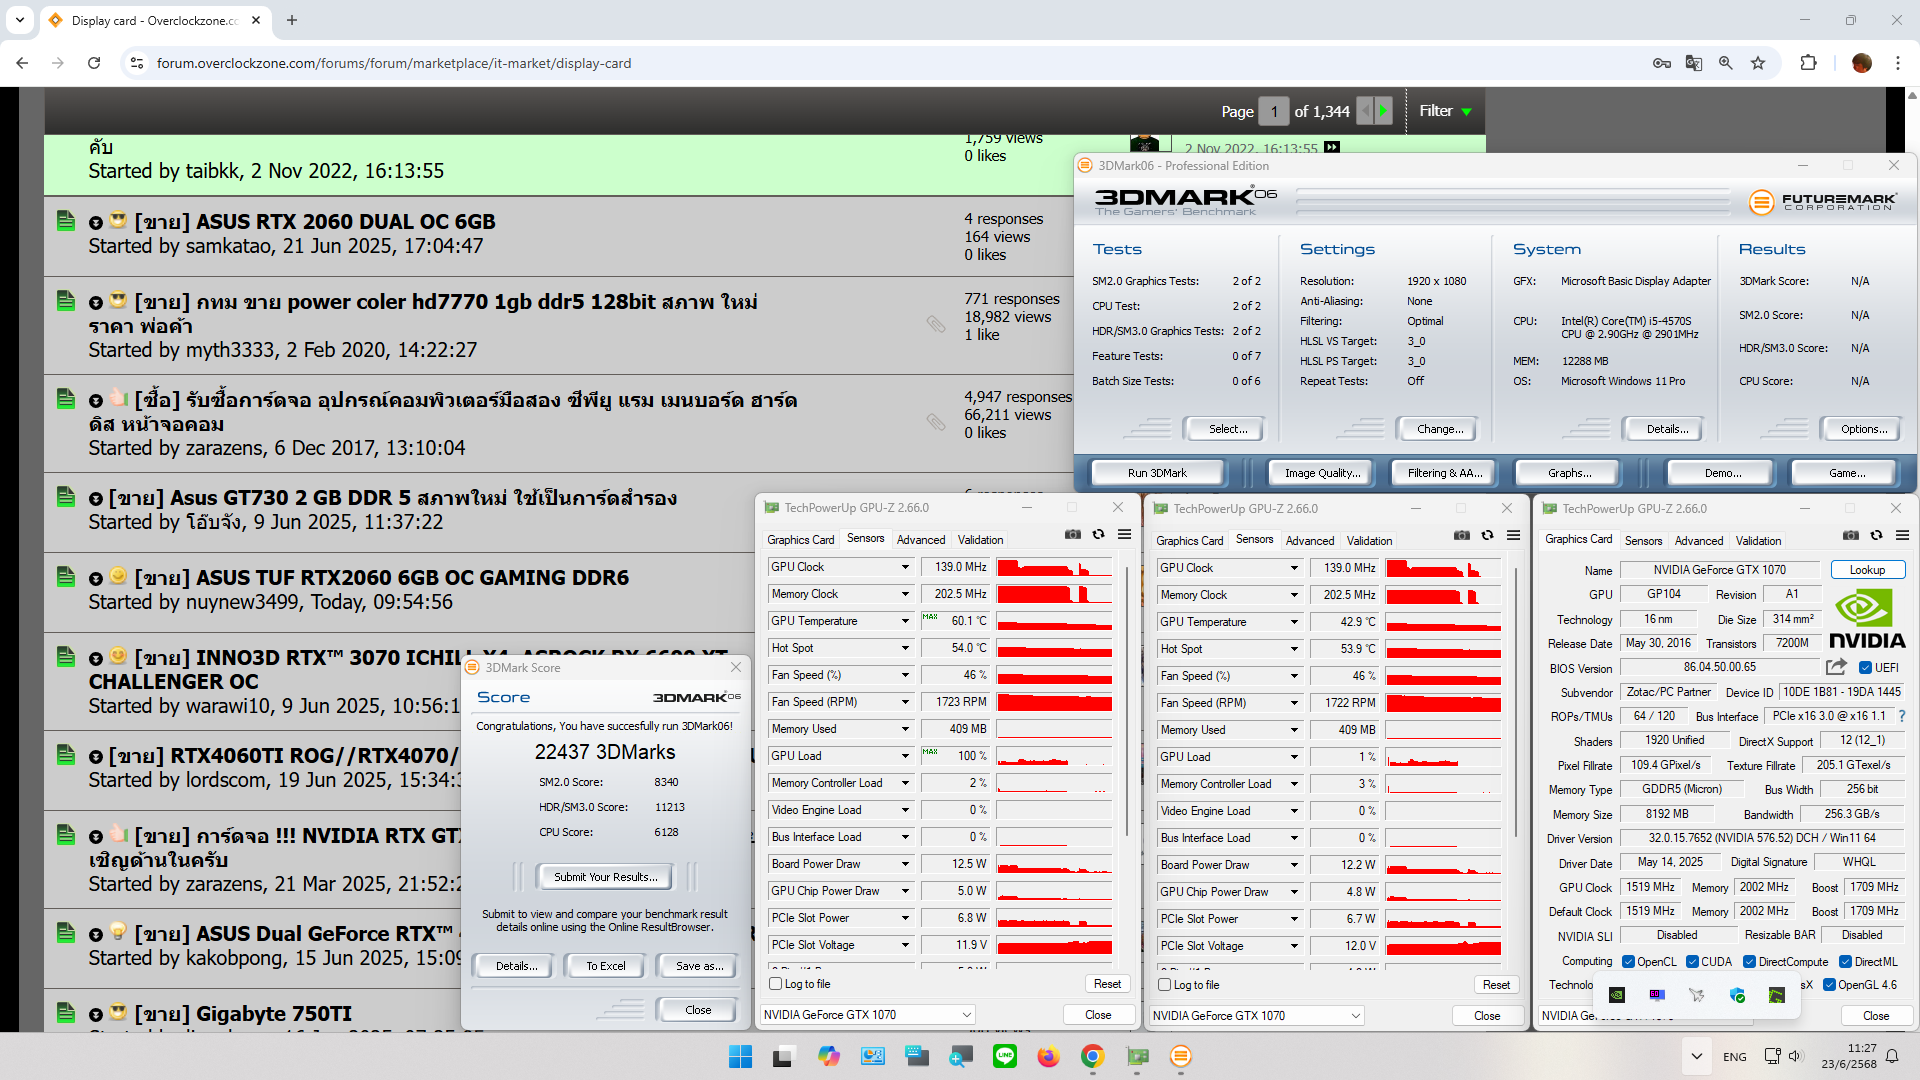The image size is (1920, 1080).
Task: Open the forum Filter dropdown
Action: pos(1445,111)
